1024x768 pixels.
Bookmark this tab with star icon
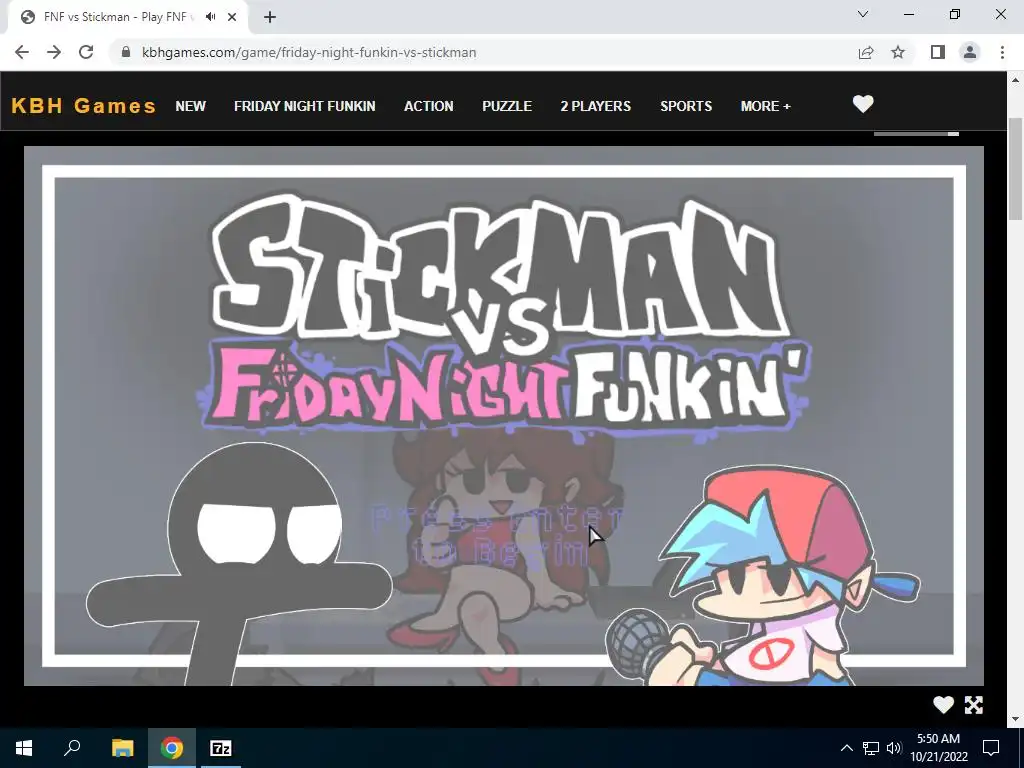pos(898,52)
